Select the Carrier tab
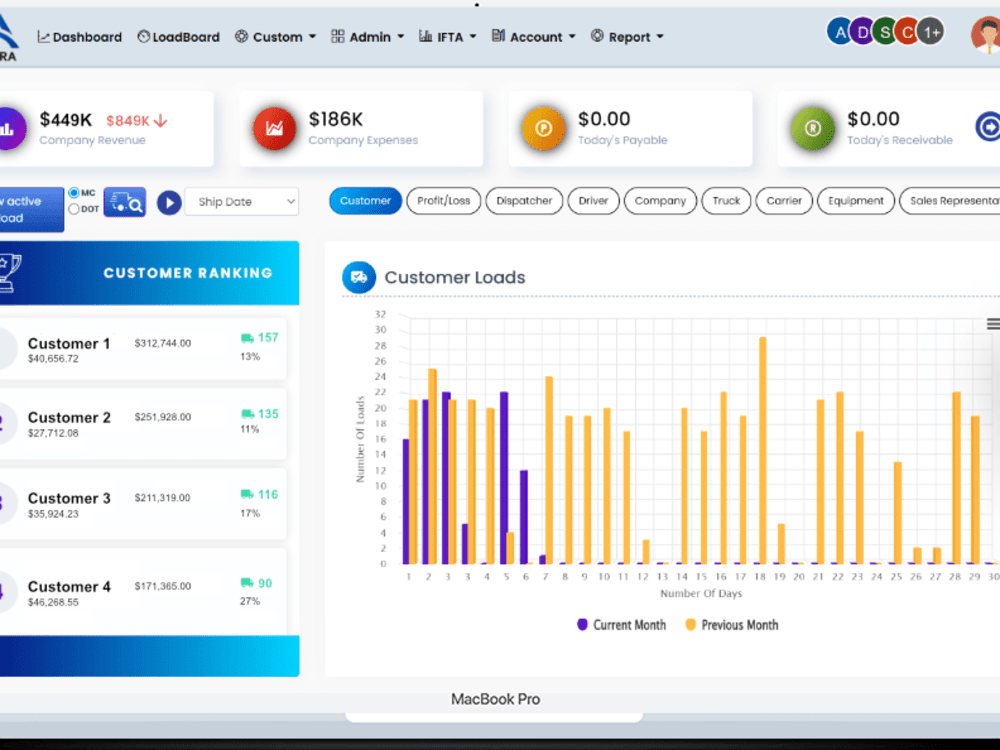The width and height of the screenshot is (1000, 750). coord(784,201)
